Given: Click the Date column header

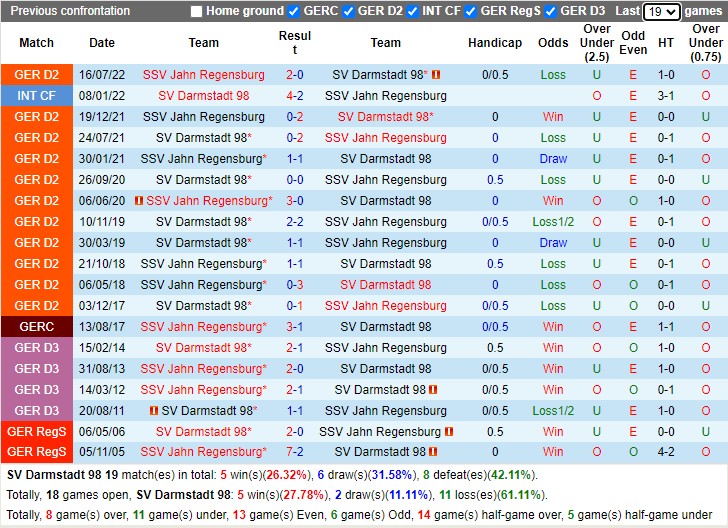Looking at the screenshot, I should pos(102,43).
